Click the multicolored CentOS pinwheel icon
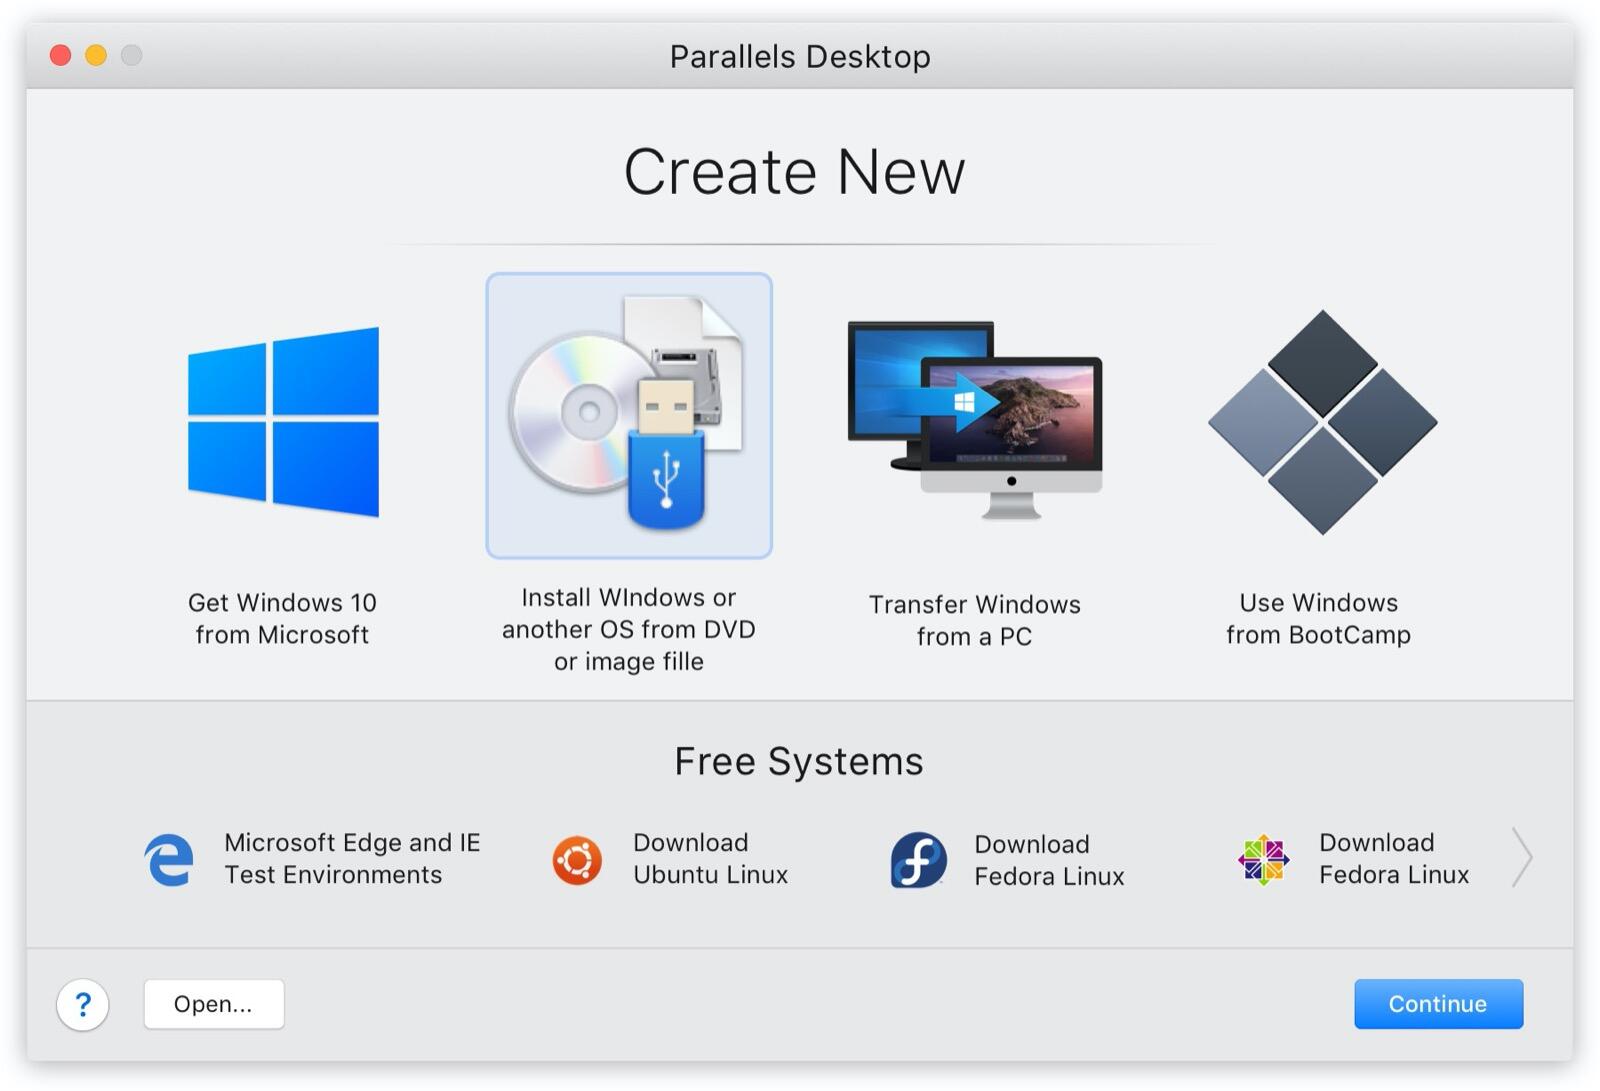Screen dimensions: 1600x1091 click(1263, 860)
